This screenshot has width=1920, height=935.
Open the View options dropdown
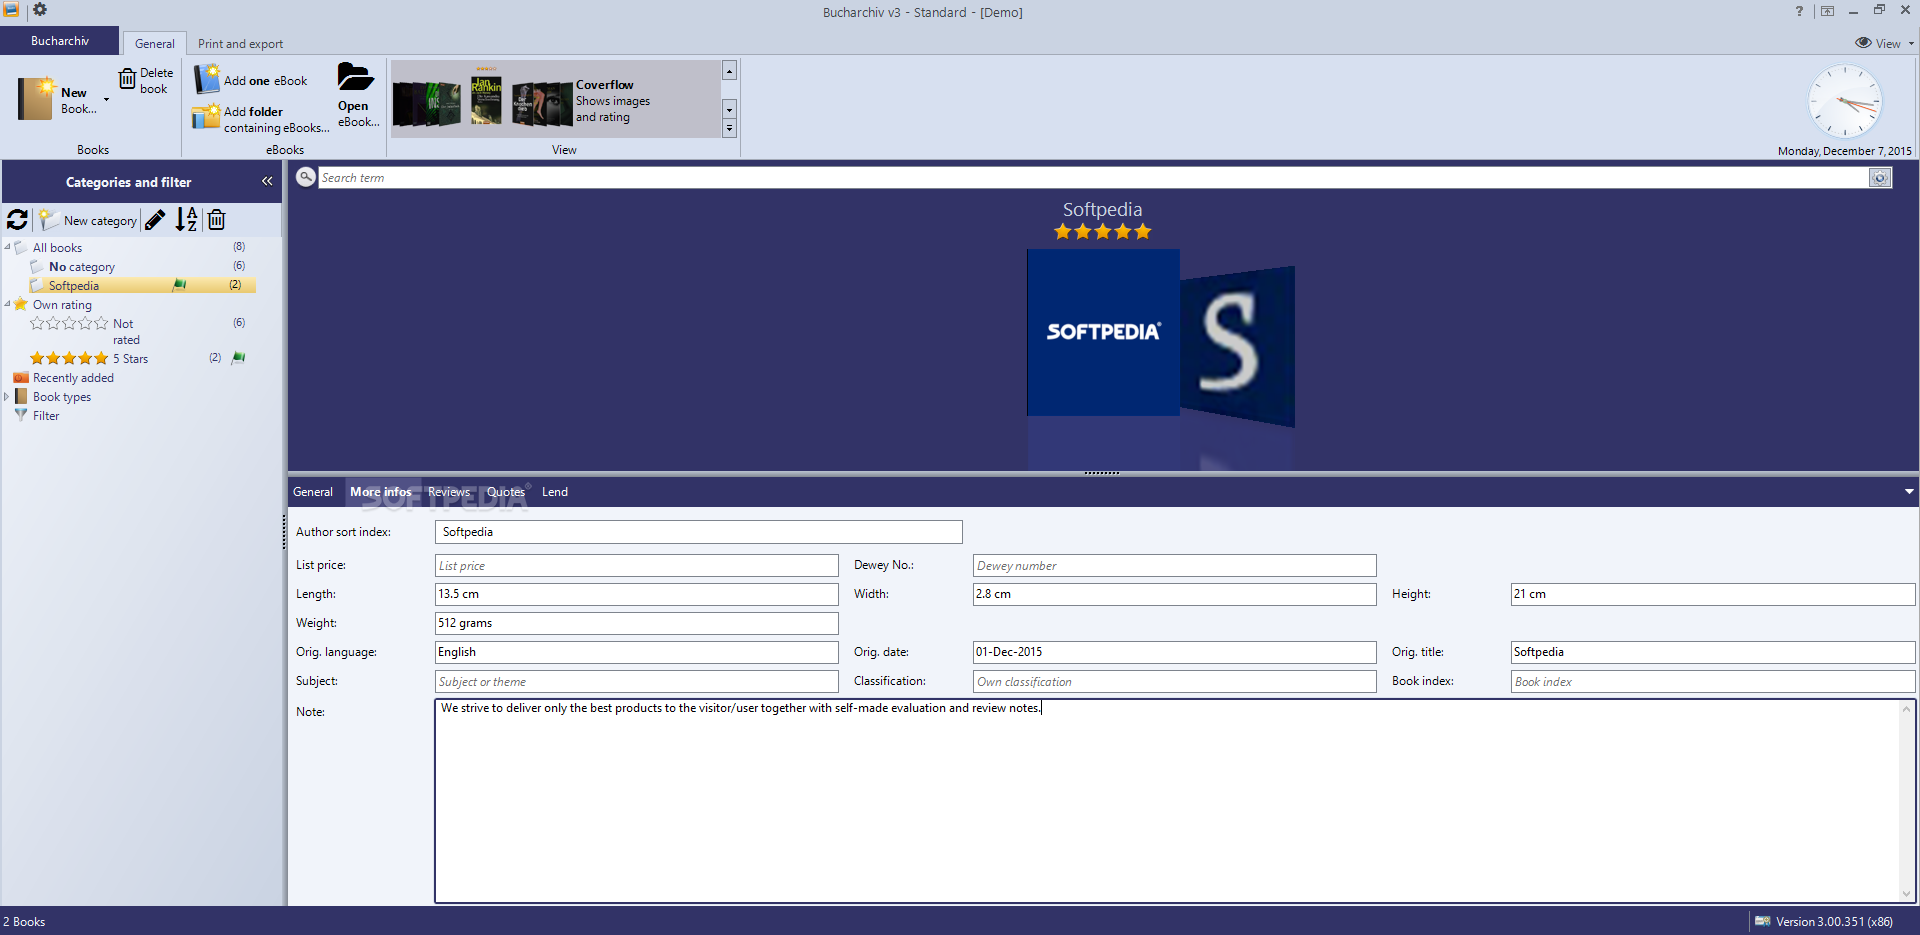tap(1884, 43)
